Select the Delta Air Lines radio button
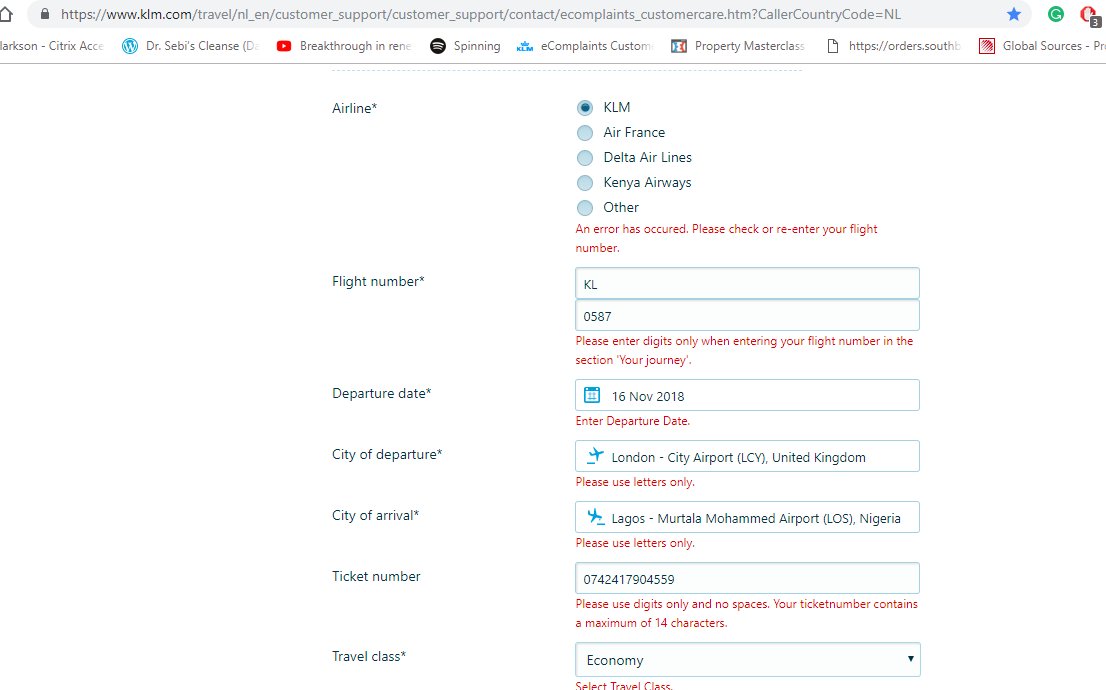Viewport: 1106px width, 690px height. [x=585, y=157]
